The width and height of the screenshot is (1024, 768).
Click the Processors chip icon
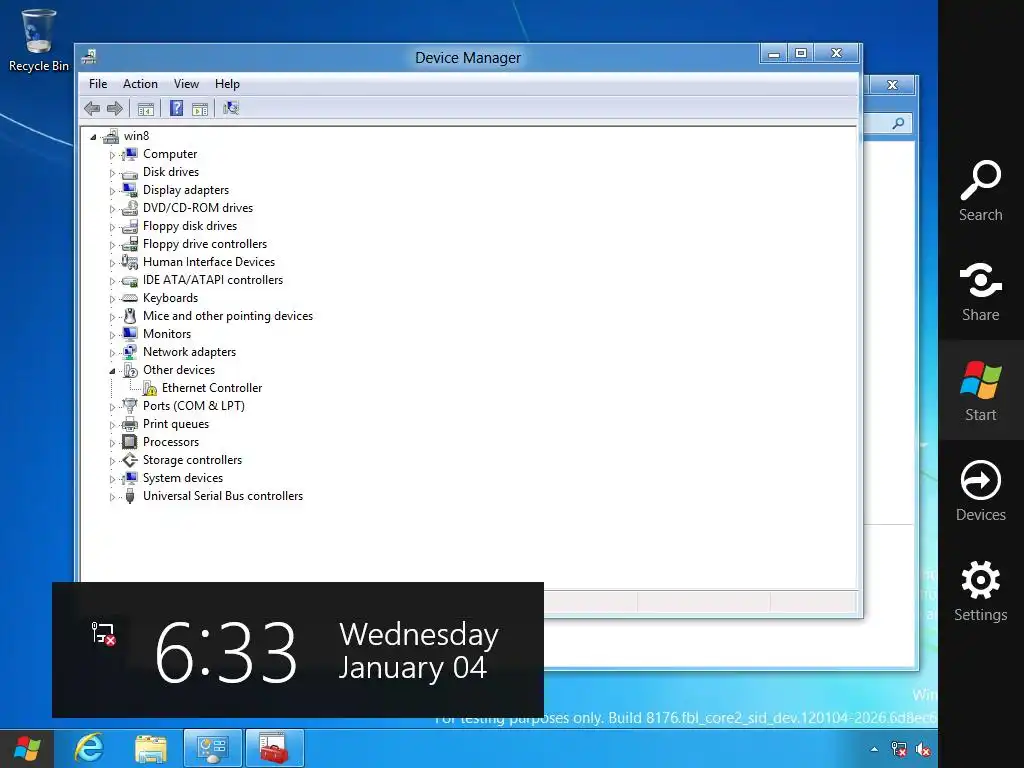[130, 442]
